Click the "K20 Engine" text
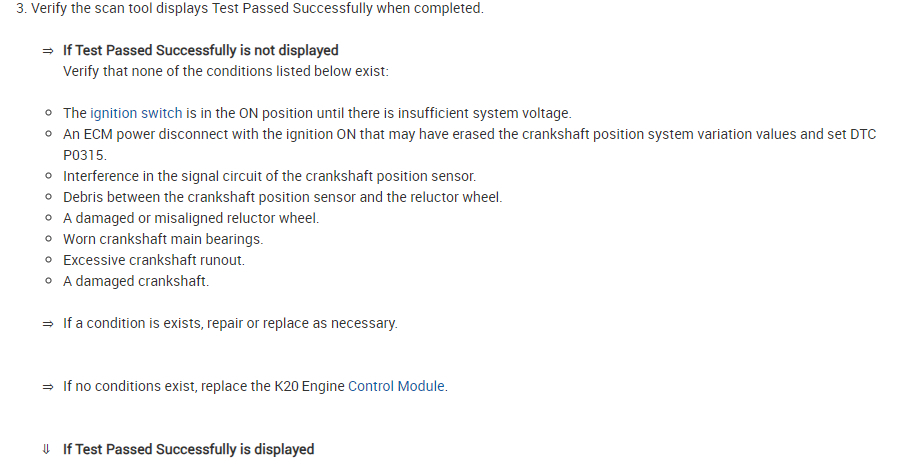Image resolution: width=916 pixels, height=464 pixels. (309, 386)
